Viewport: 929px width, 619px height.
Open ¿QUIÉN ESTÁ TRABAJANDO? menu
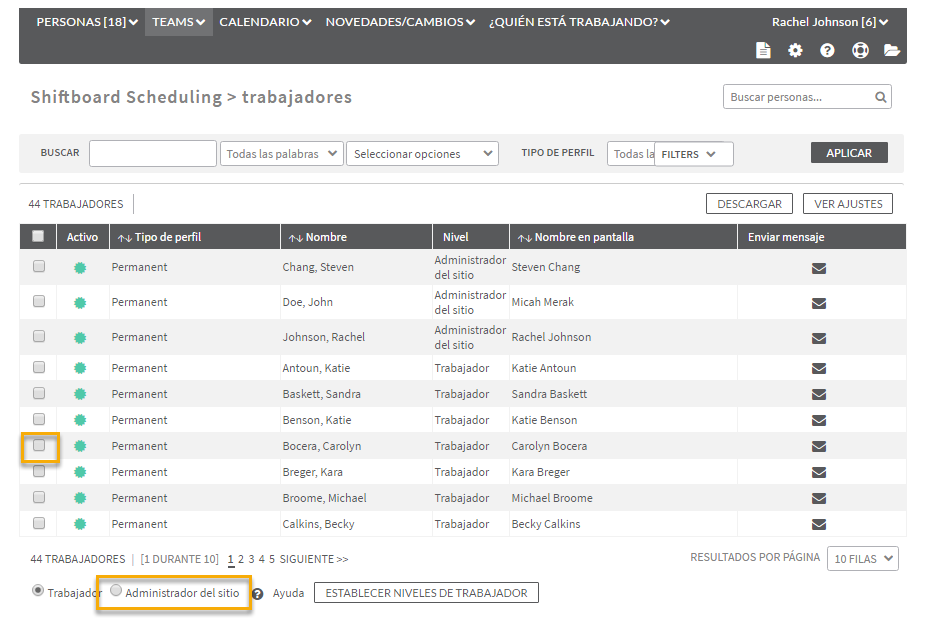(x=579, y=22)
